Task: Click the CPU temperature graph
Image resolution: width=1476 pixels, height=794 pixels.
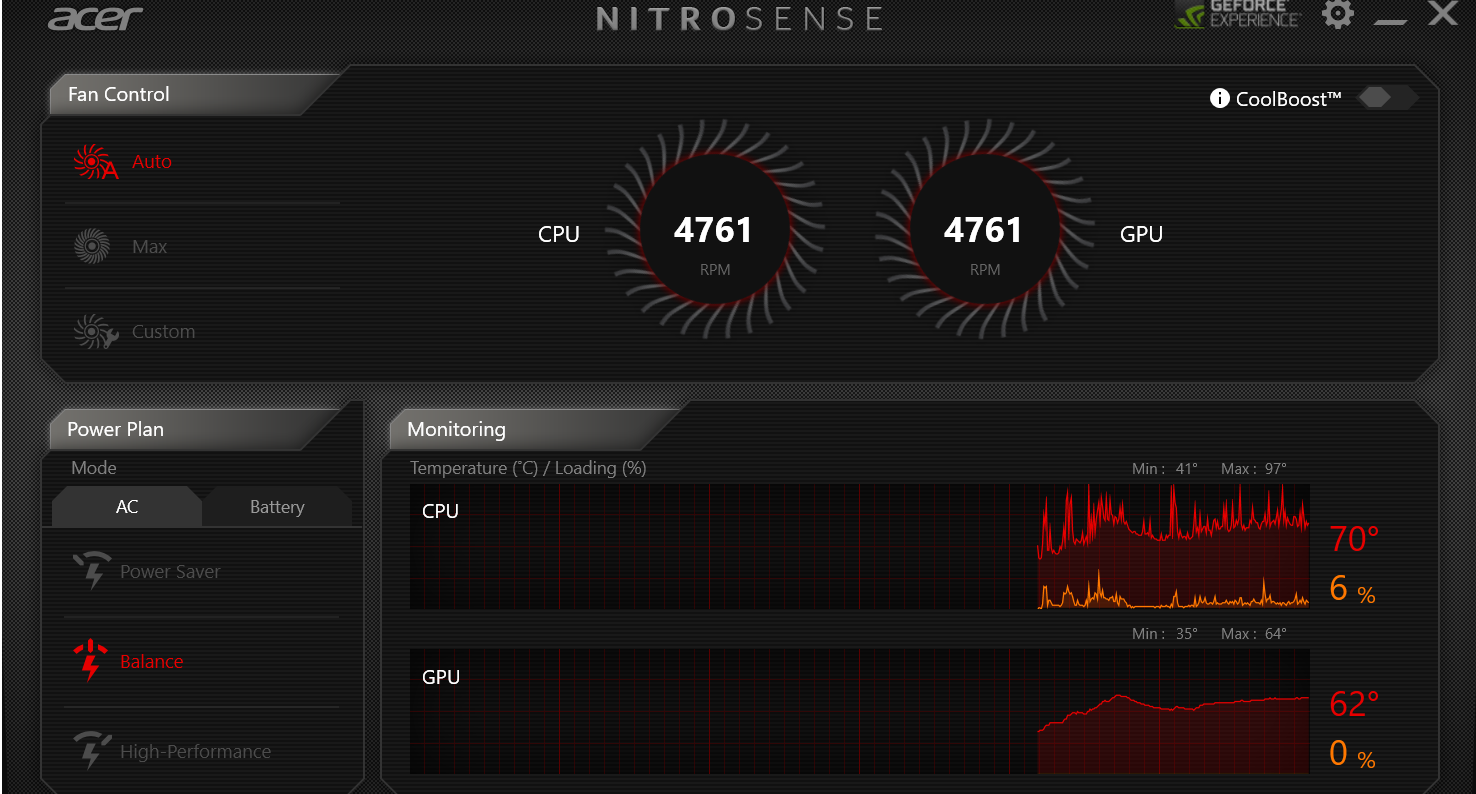Action: pos(859,546)
